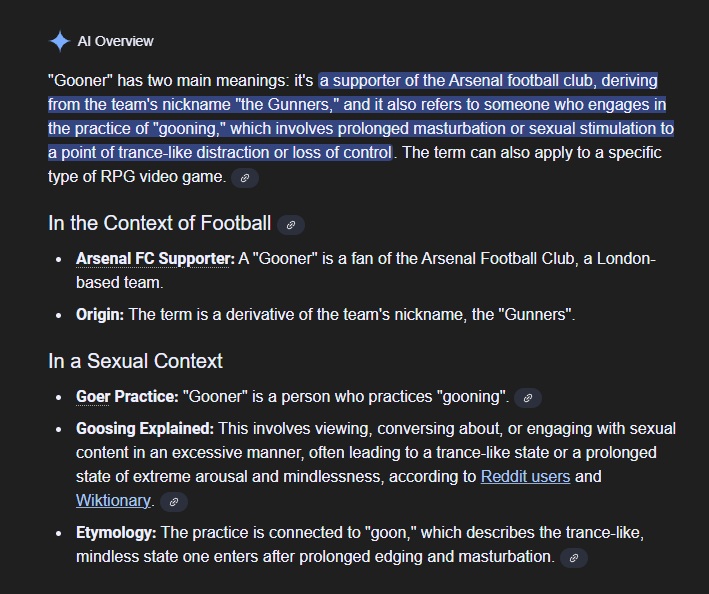Click the bold "Goosing Explained:" label
This screenshot has height=594, width=709.
(x=145, y=428)
